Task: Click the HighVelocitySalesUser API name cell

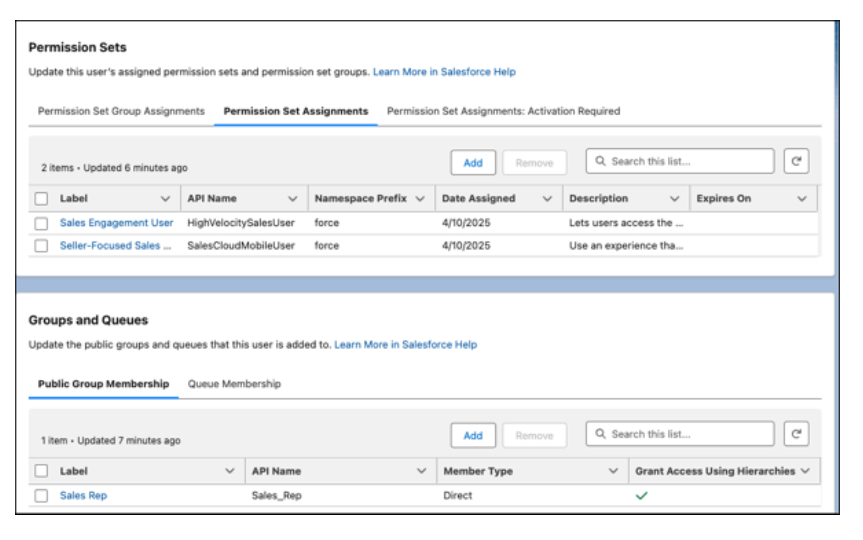Action: tap(241, 223)
